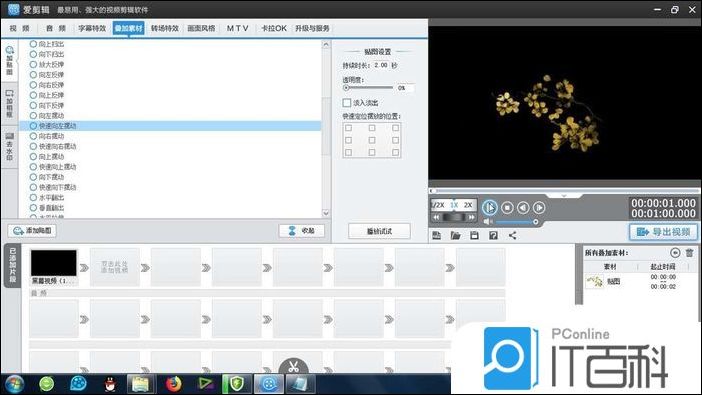Click the preview volume slider
The height and width of the screenshot is (395, 702).
tap(517, 222)
